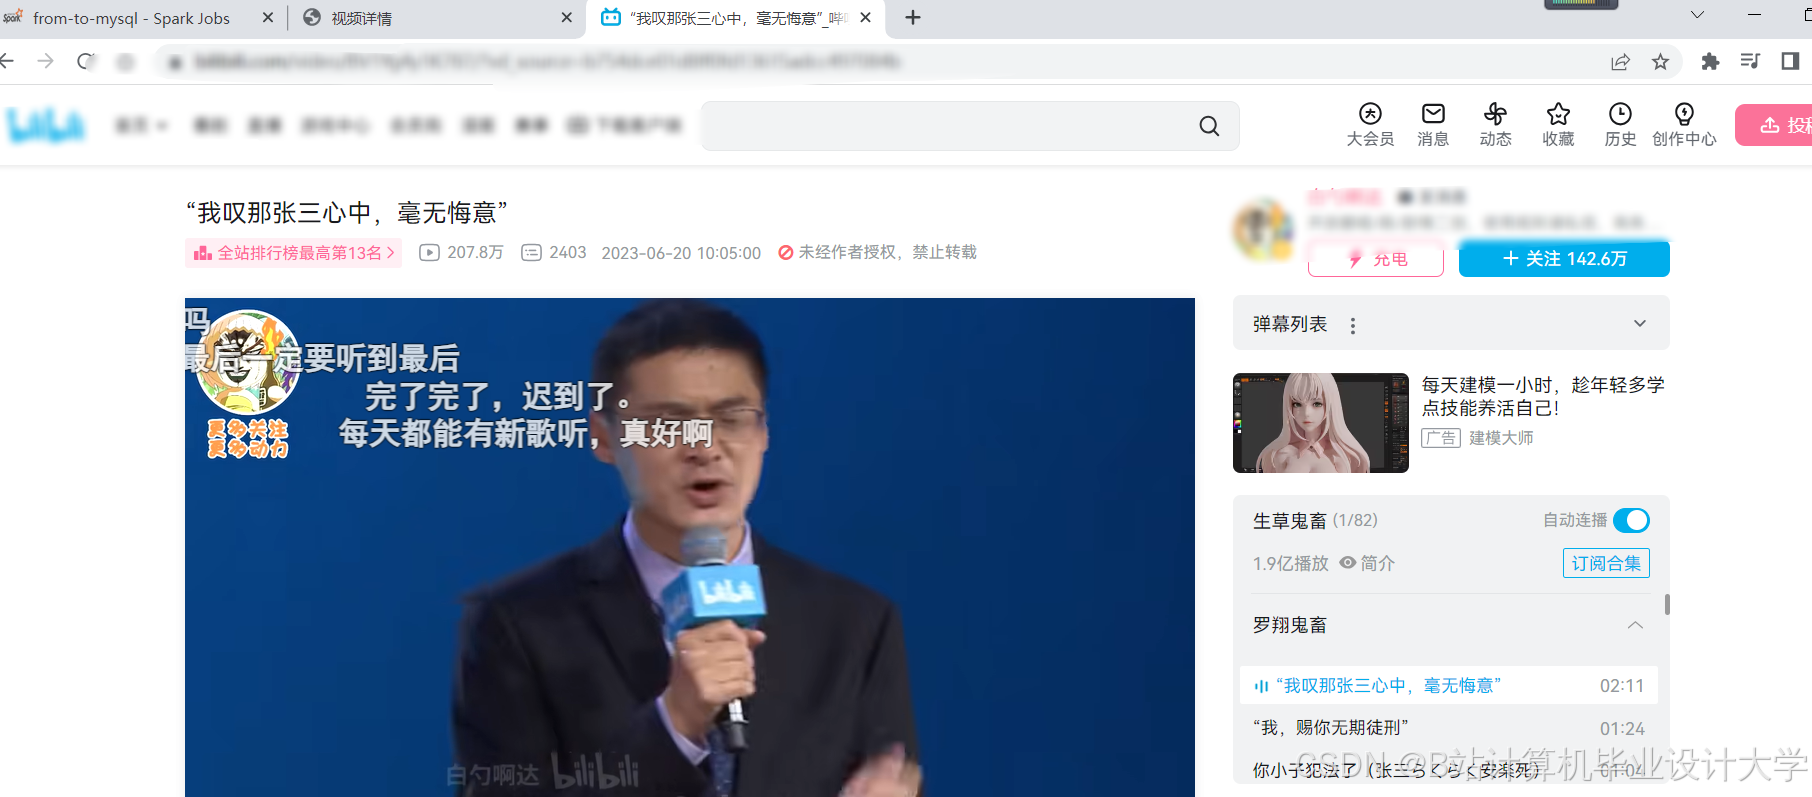Click the 生草鬼畜 collection title
1812x797 pixels.
[x=1289, y=521]
